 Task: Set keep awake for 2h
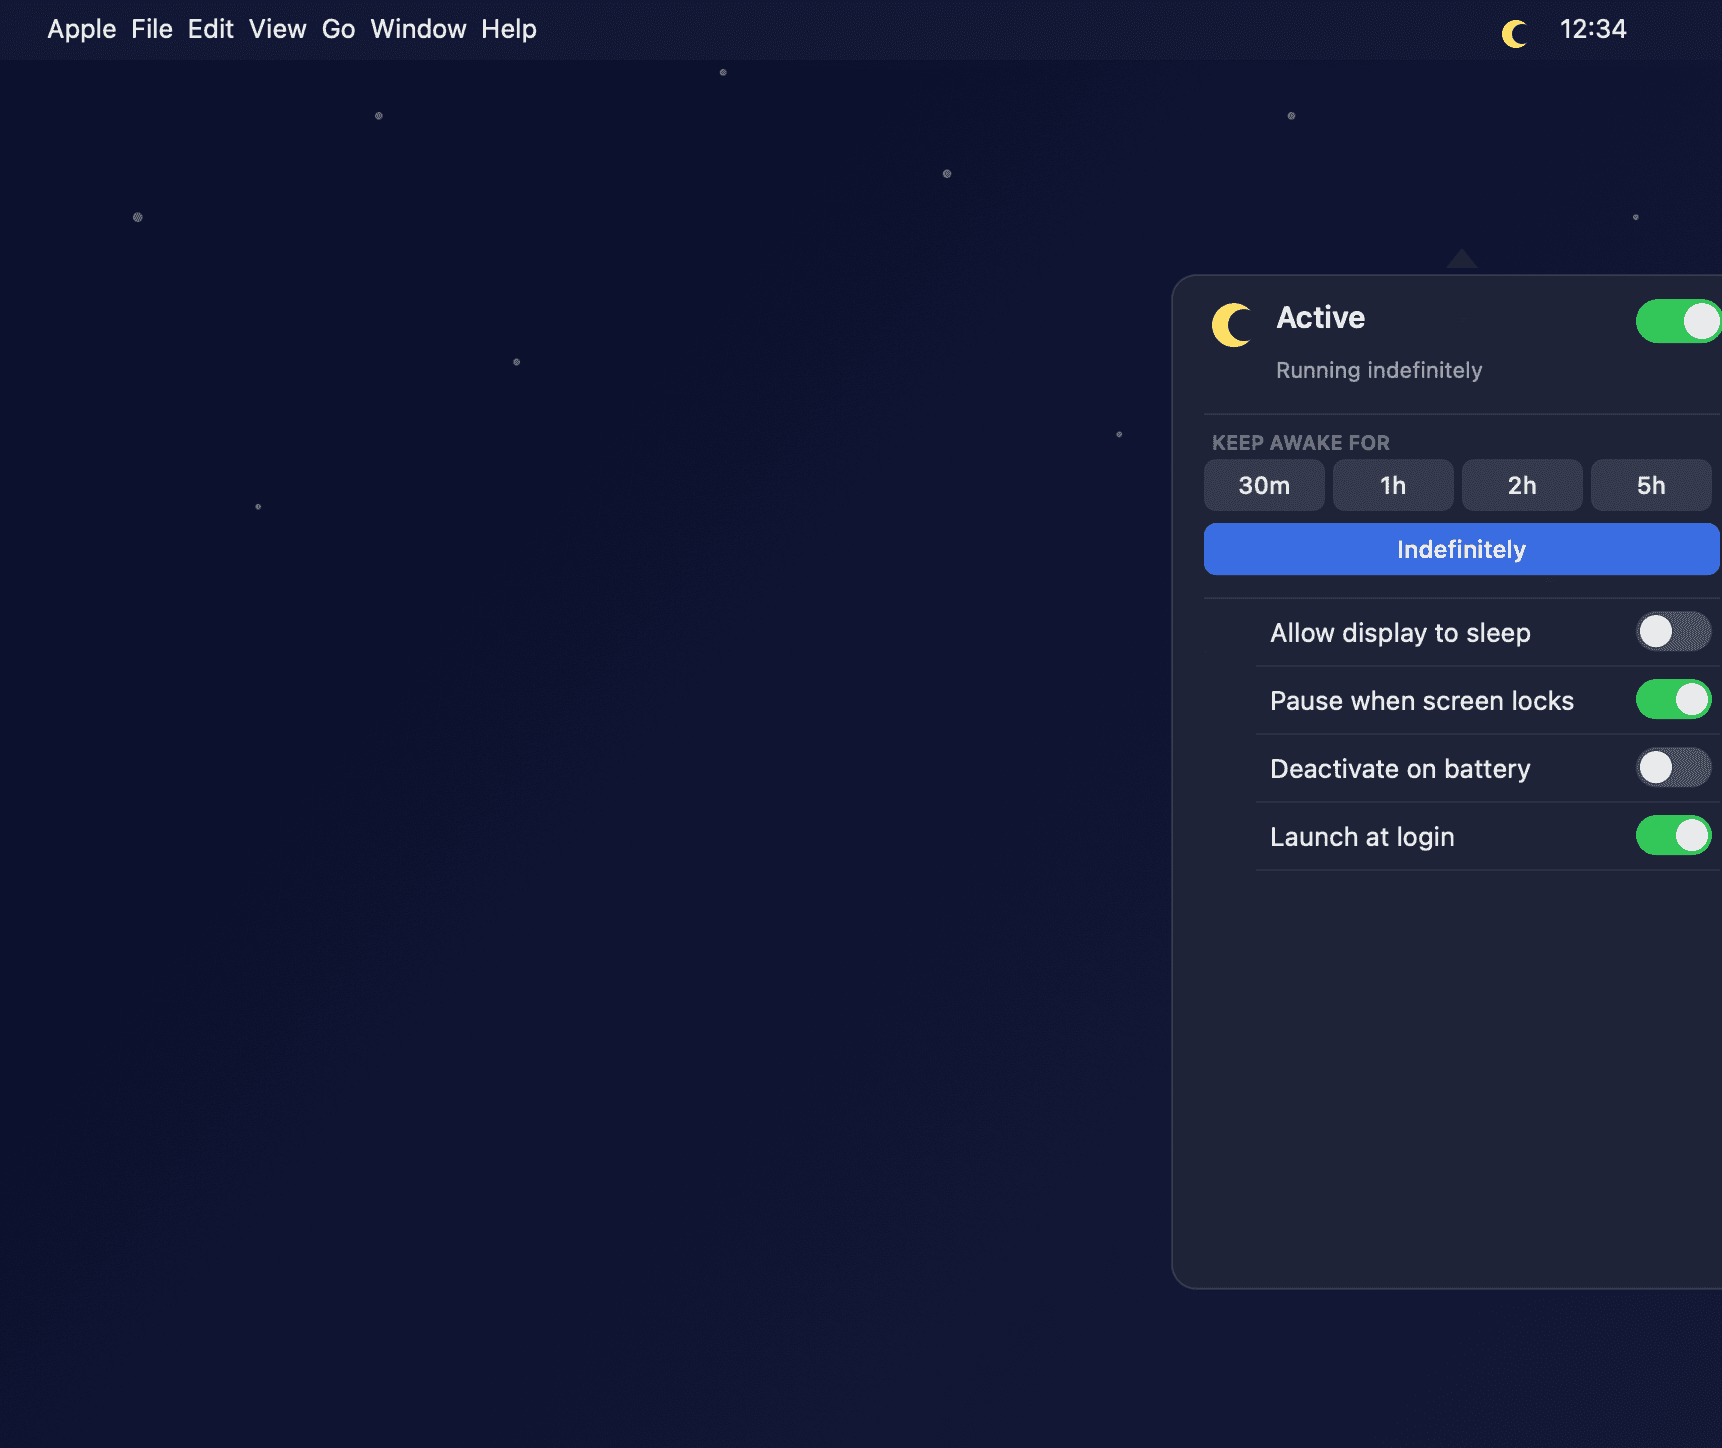click(1522, 485)
